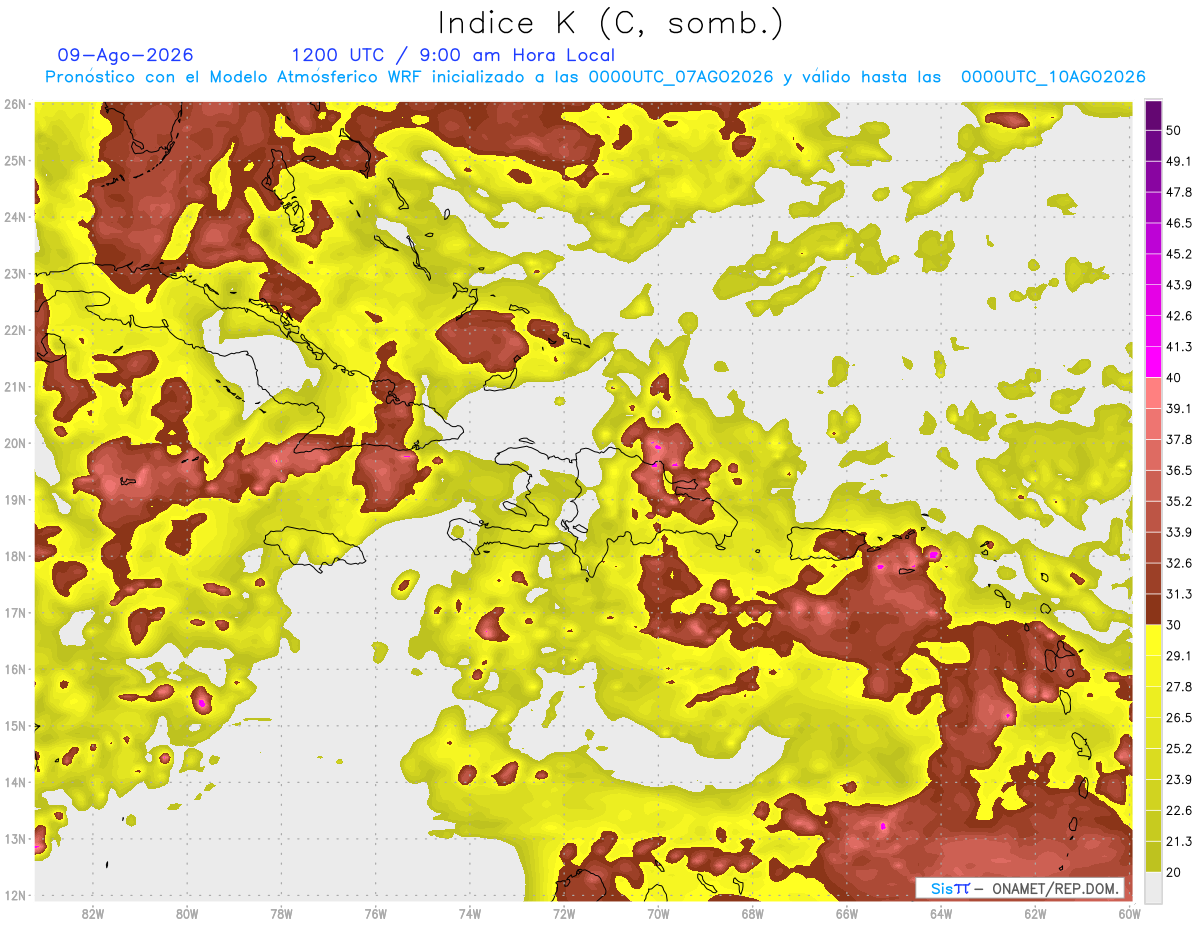Click the longitude axis label '62W'

pyautogui.click(x=1035, y=913)
